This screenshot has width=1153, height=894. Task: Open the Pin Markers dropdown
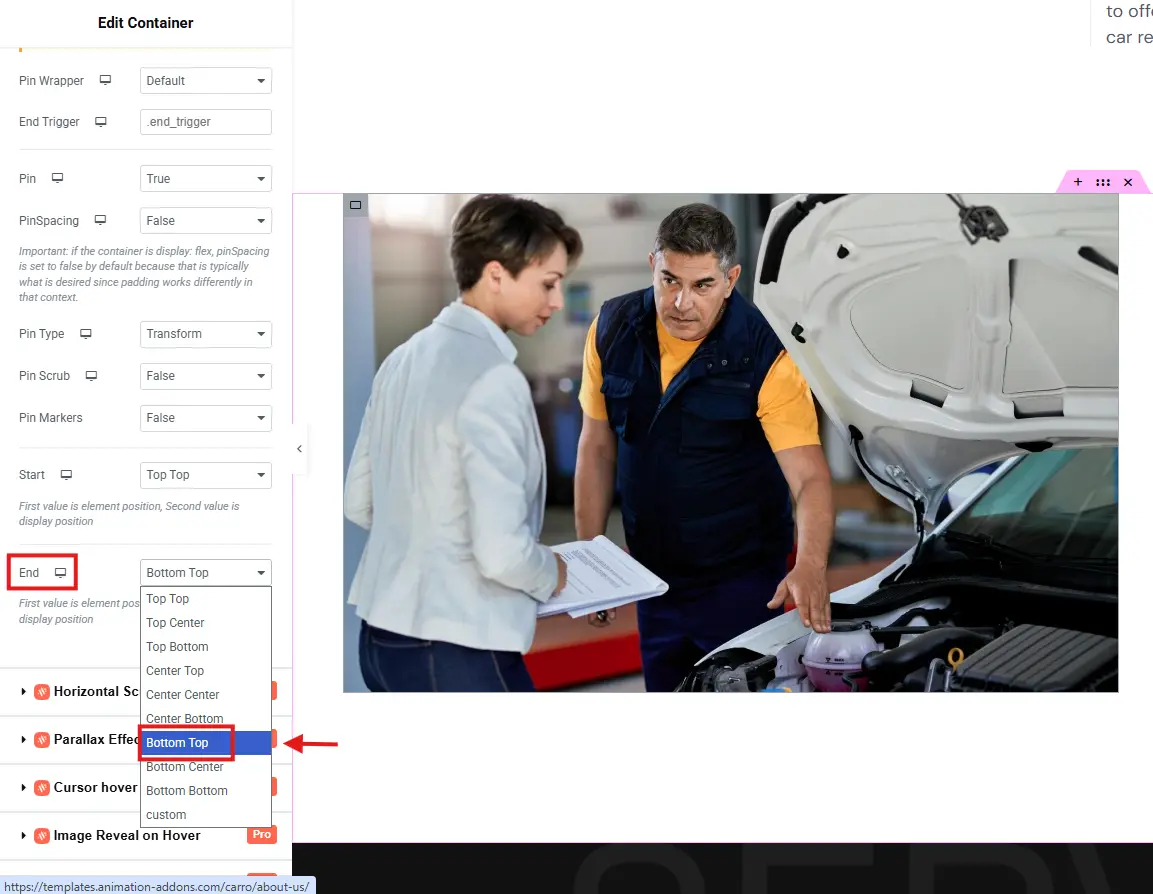205,418
